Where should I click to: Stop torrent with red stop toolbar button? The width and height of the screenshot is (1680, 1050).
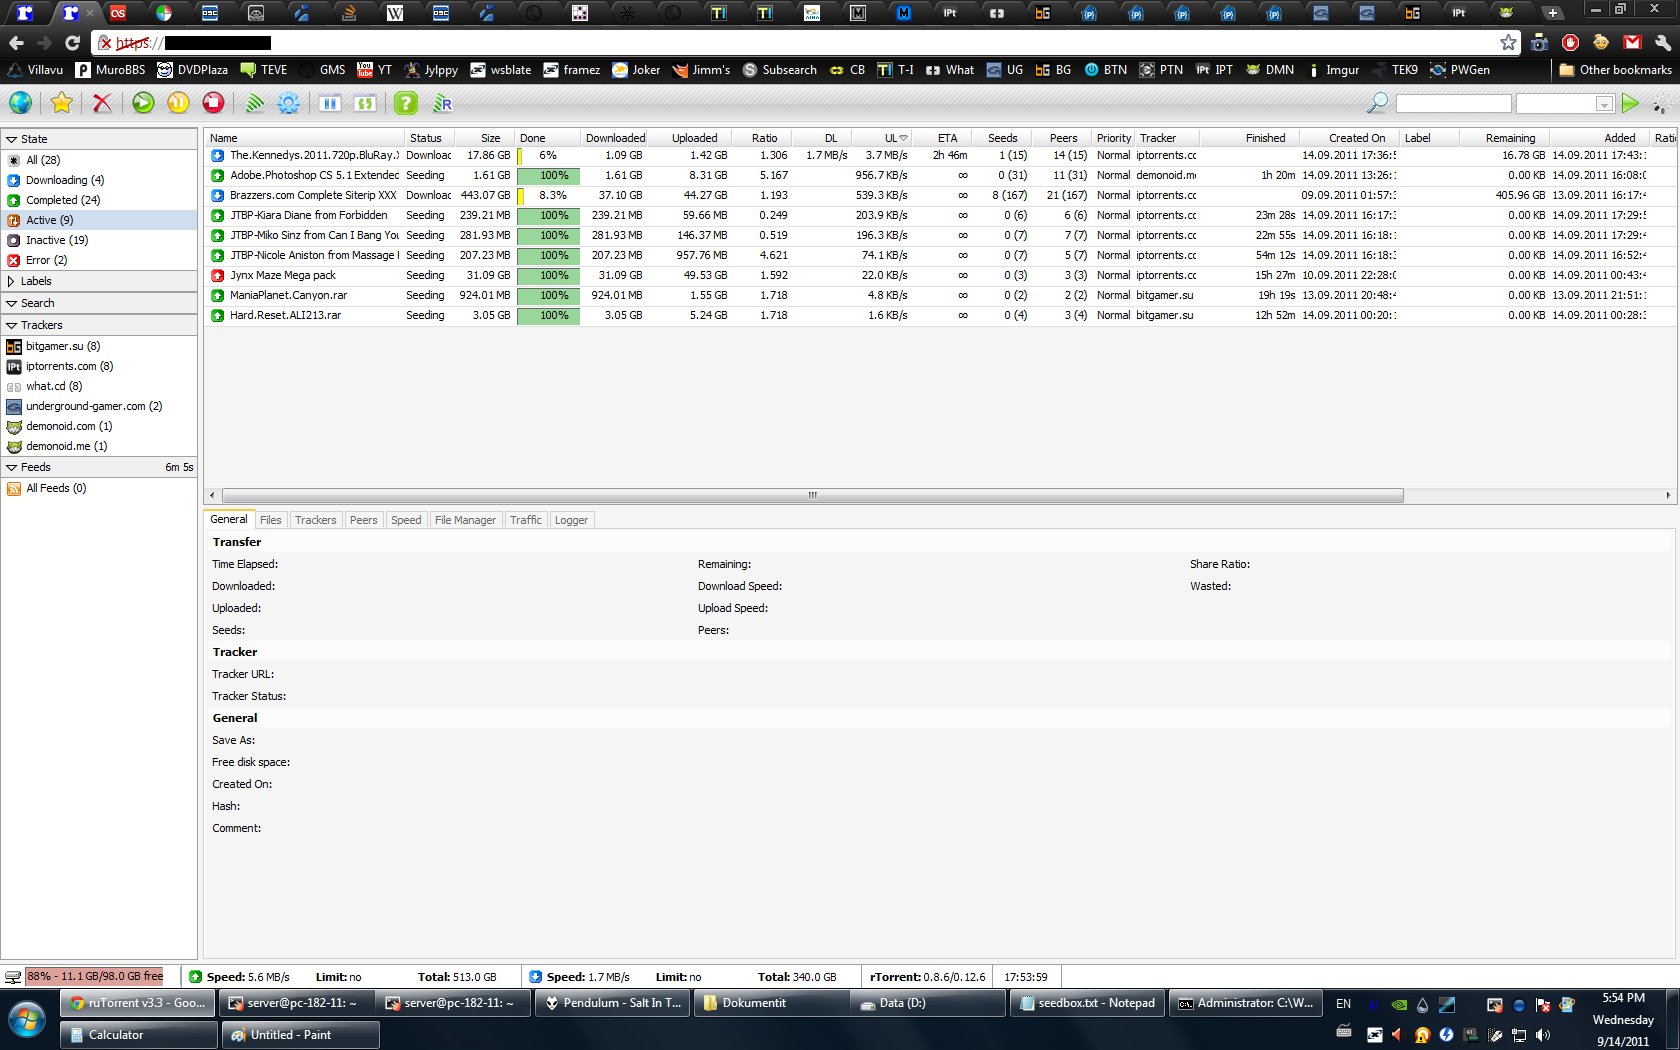[x=213, y=103]
